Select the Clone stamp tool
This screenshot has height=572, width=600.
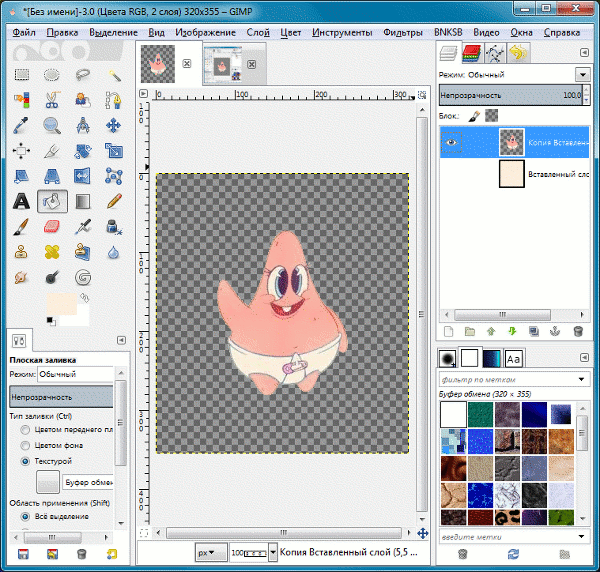coord(21,252)
